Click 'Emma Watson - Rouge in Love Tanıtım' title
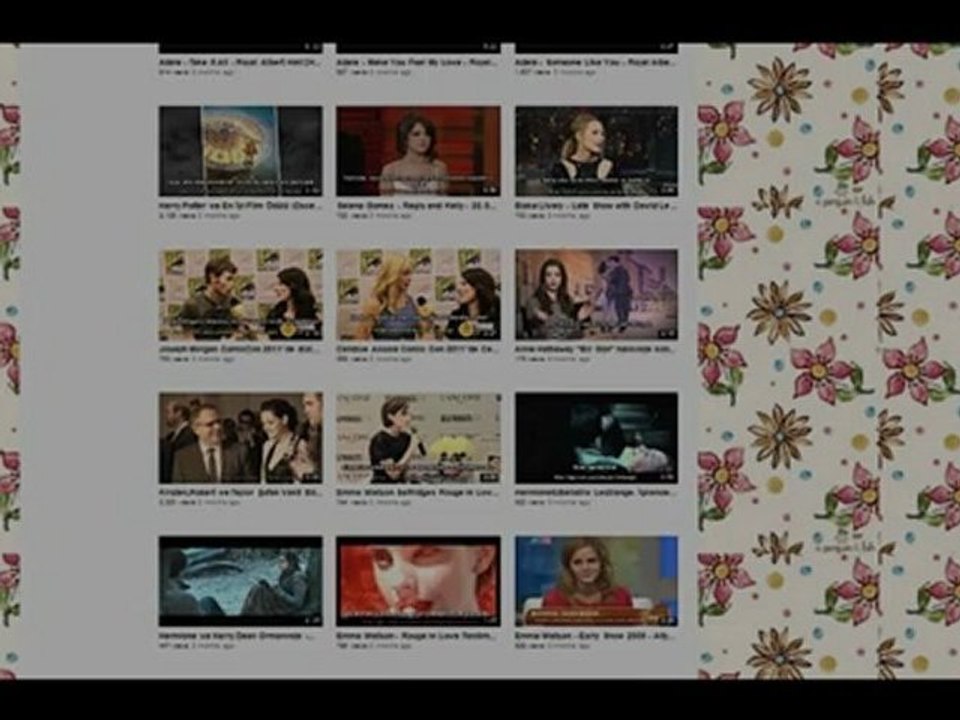This screenshot has width=960, height=720. 418,636
